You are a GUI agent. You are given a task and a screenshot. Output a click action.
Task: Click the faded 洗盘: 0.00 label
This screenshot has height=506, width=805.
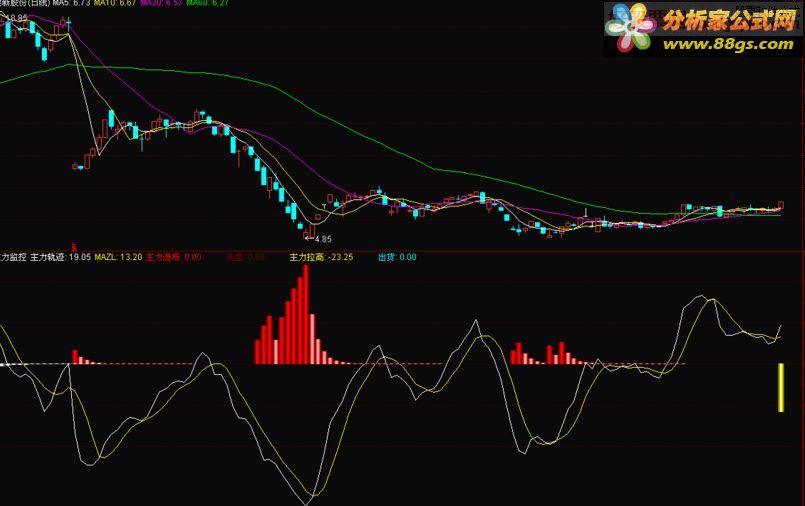click(x=245, y=257)
